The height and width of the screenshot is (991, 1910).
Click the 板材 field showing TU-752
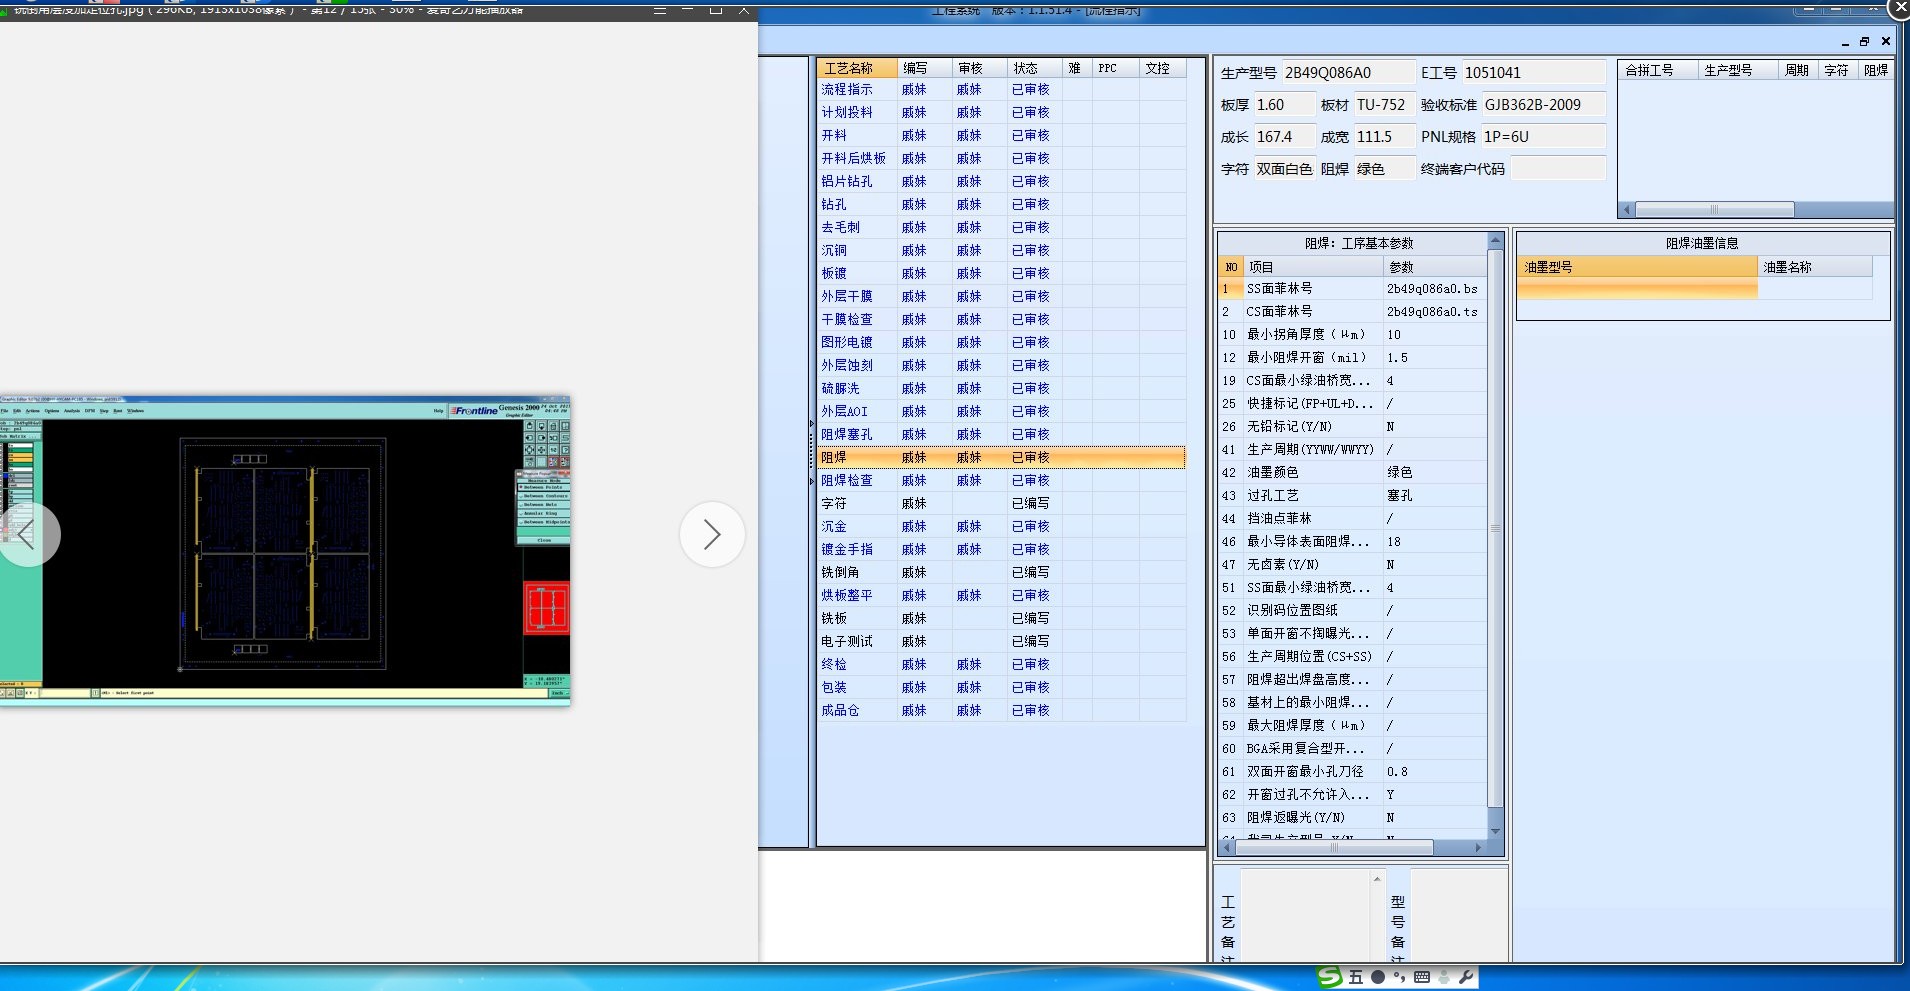[1384, 105]
